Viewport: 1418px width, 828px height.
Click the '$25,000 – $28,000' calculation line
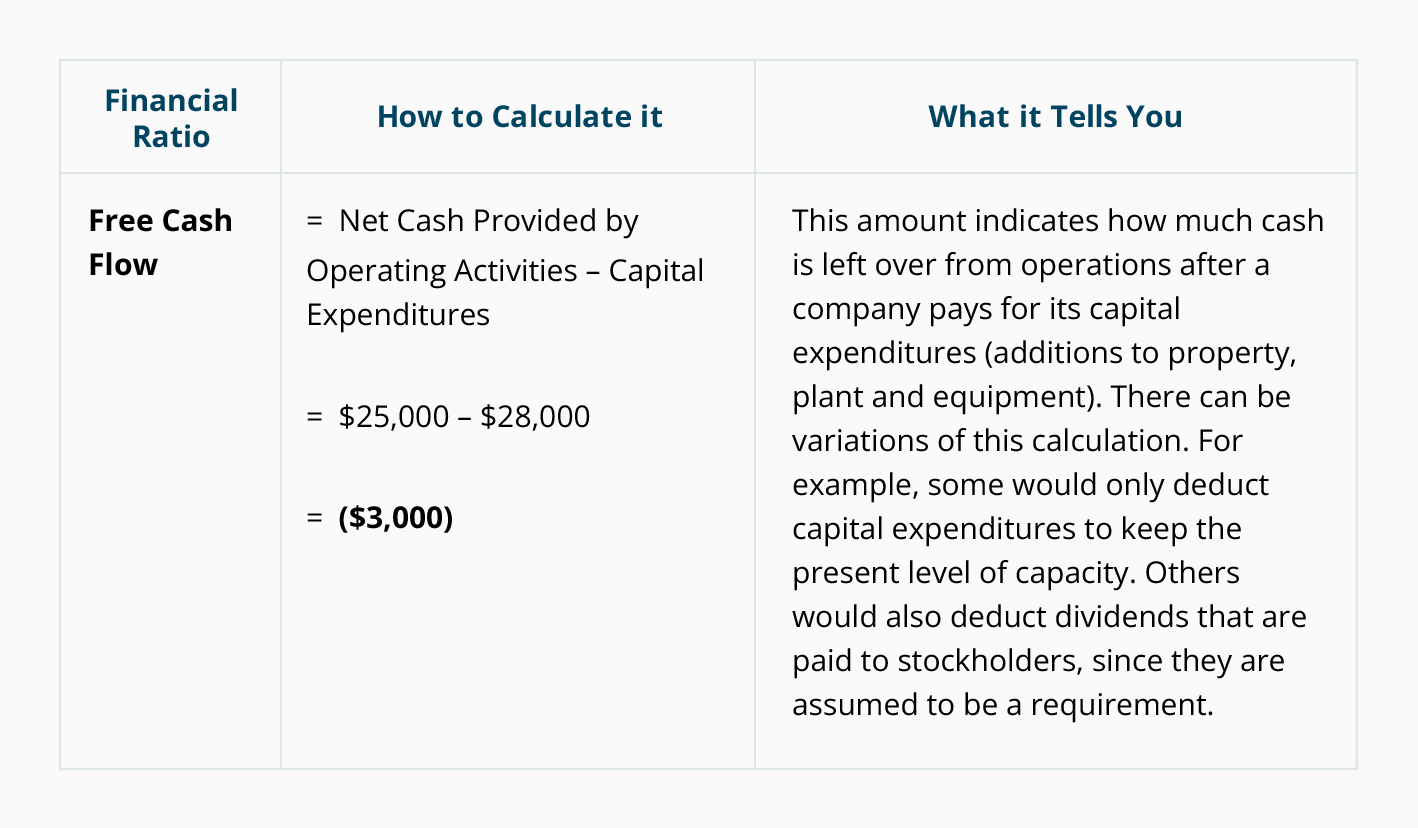click(463, 416)
